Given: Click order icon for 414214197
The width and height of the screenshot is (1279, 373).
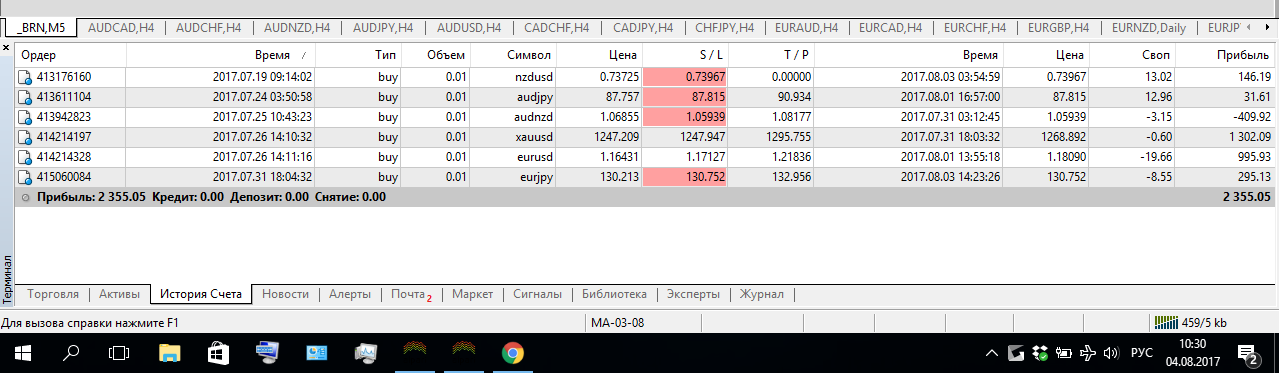Looking at the screenshot, I should tap(24, 137).
